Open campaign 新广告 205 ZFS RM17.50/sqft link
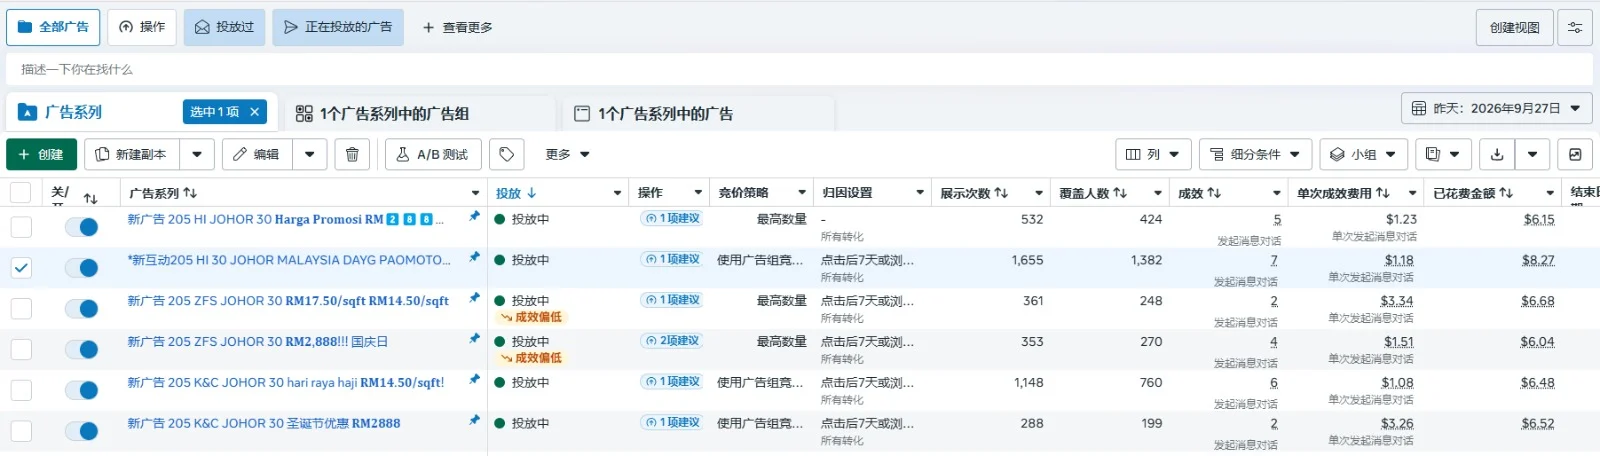The width and height of the screenshot is (1600, 456). click(x=288, y=300)
